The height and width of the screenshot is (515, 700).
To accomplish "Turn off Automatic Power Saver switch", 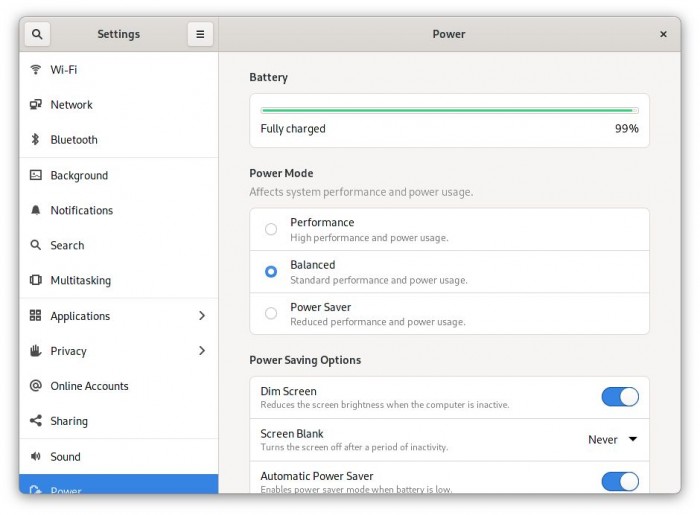I will pos(619,482).
